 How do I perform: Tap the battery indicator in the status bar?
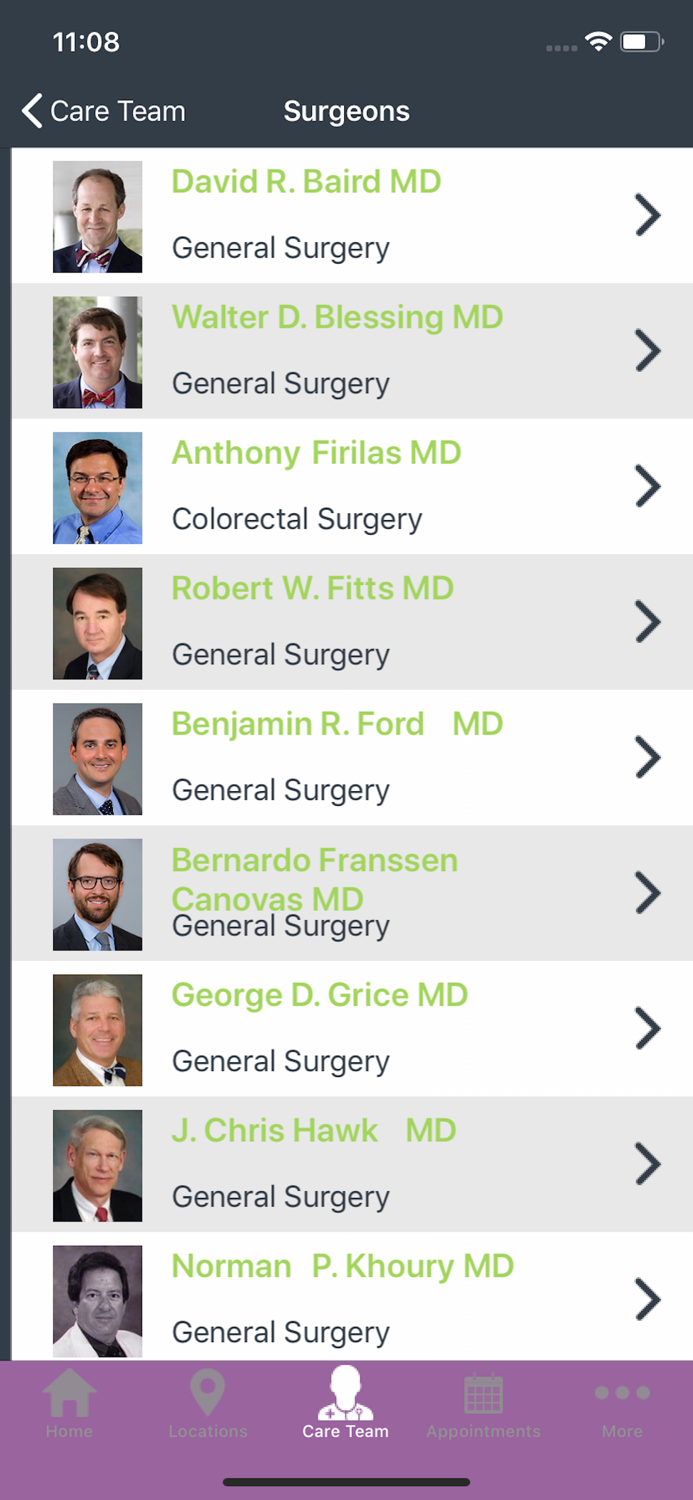pyautogui.click(x=640, y=42)
